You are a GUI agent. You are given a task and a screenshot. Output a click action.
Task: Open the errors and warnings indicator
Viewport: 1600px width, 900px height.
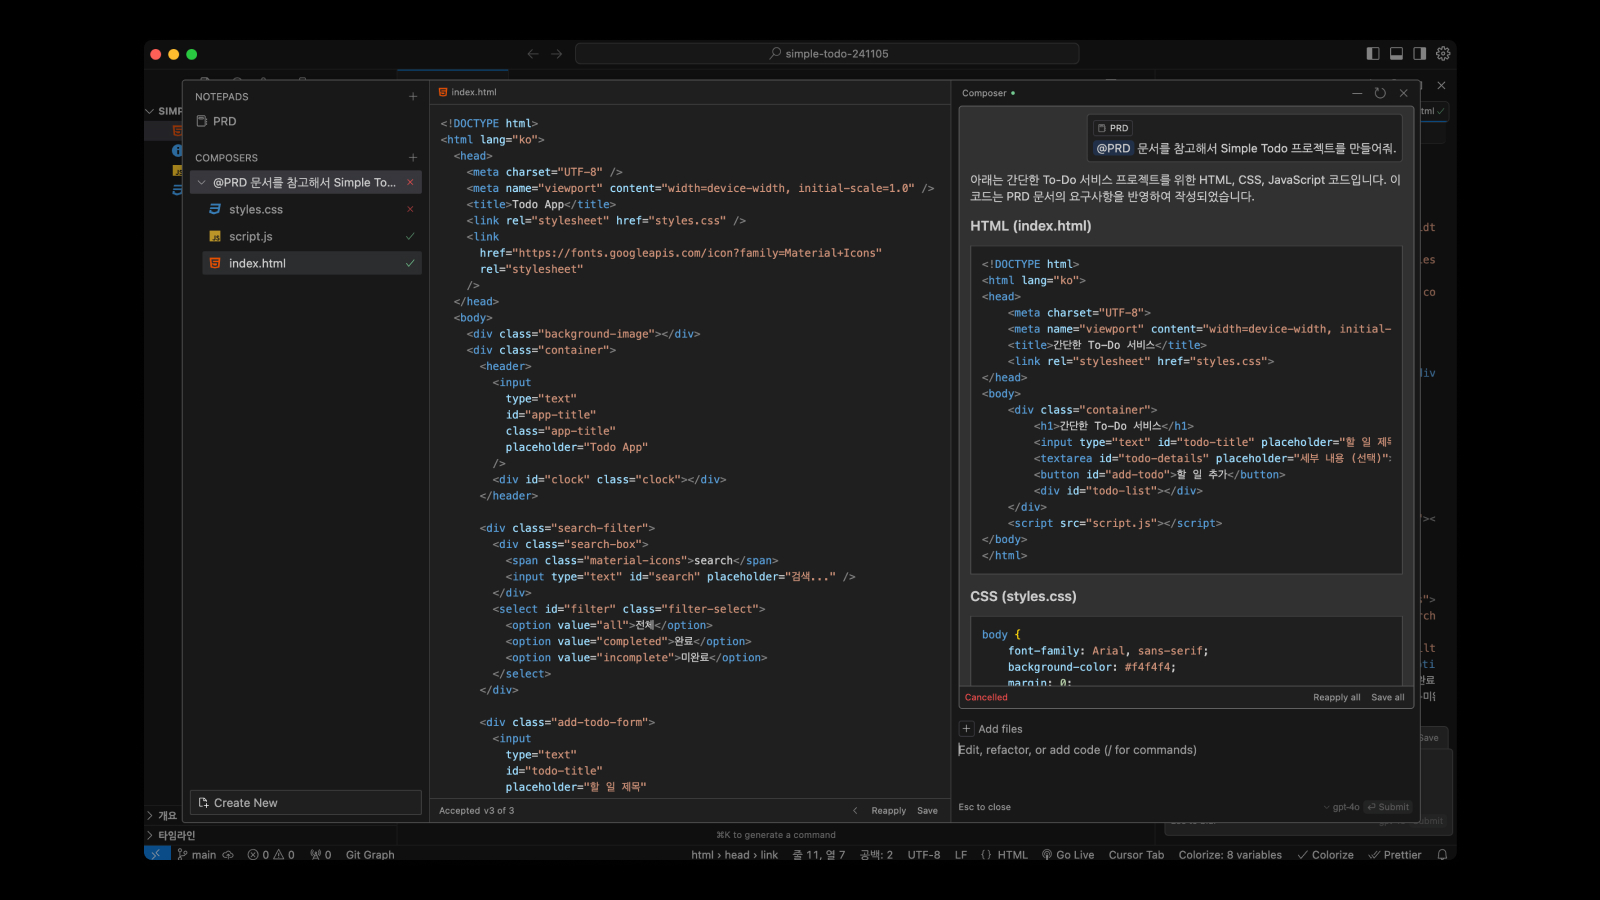click(x=271, y=855)
